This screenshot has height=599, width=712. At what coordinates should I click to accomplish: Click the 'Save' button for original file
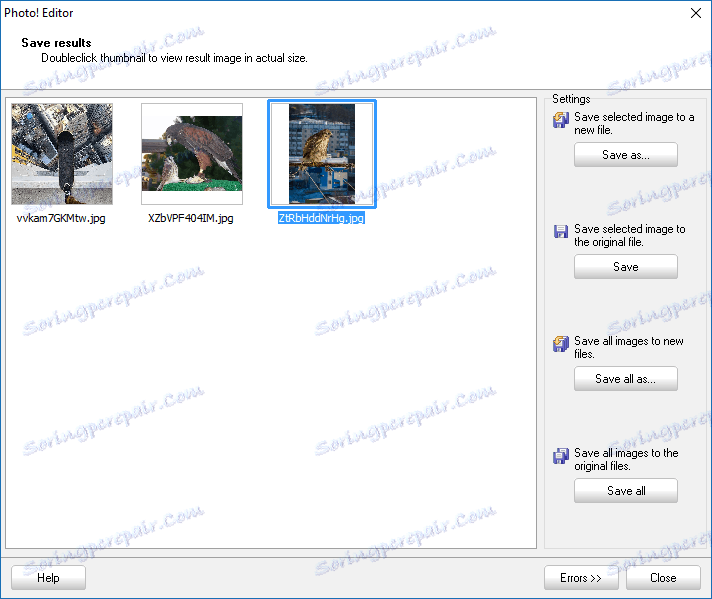(626, 267)
